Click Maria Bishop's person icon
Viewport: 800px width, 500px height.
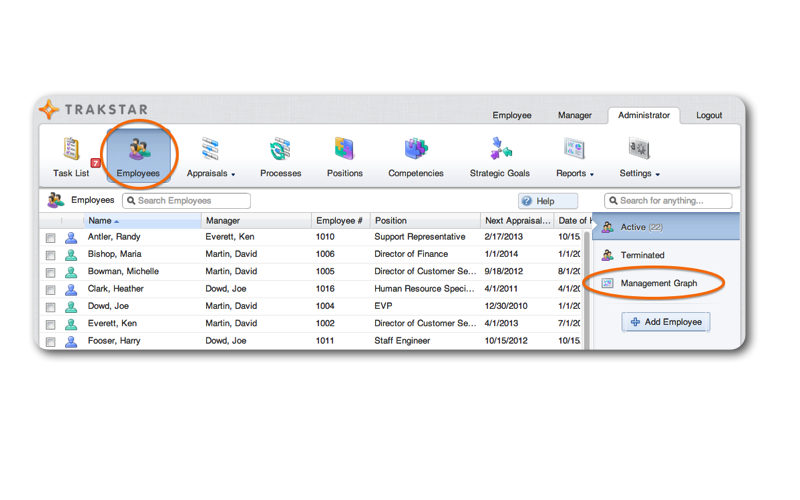coord(71,255)
